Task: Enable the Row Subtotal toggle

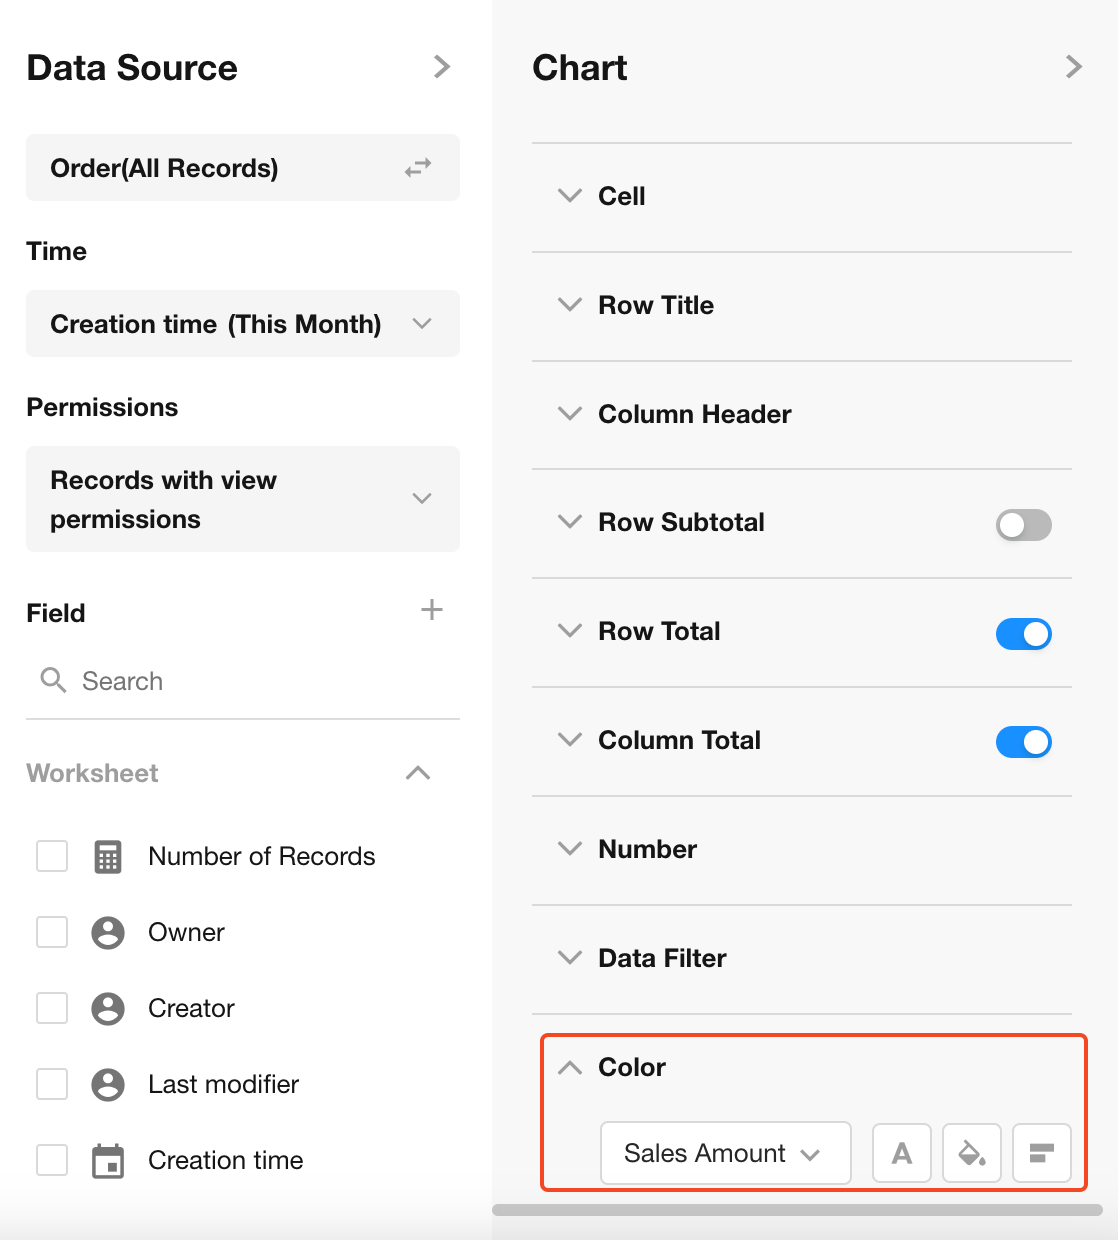Action: [1023, 525]
